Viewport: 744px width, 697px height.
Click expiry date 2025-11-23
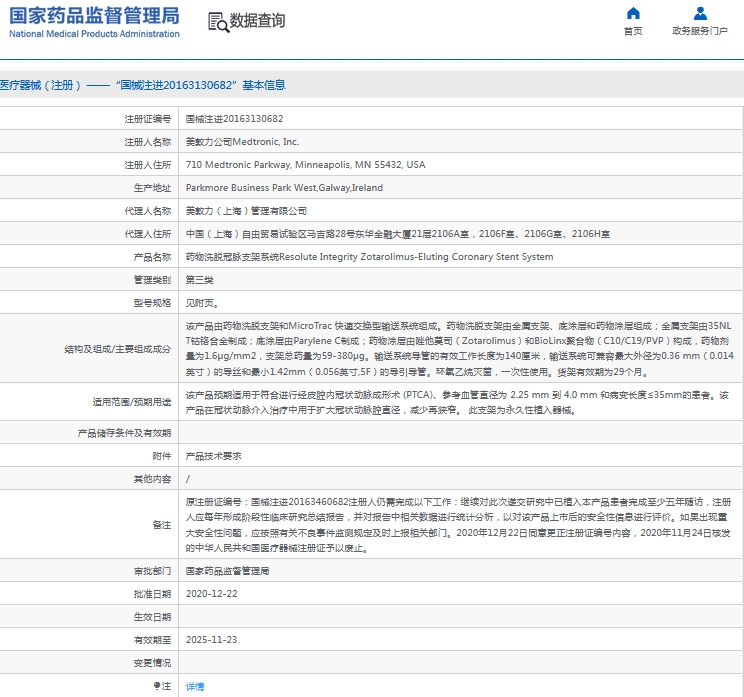click(x=212, y=640)
